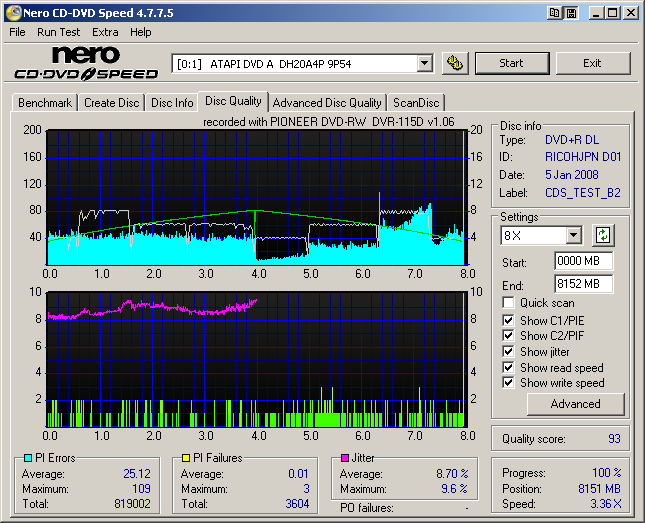The image size is (645, 523).
Task: Click the PI failures and jitter lower graph
Action: pos(257,359)
